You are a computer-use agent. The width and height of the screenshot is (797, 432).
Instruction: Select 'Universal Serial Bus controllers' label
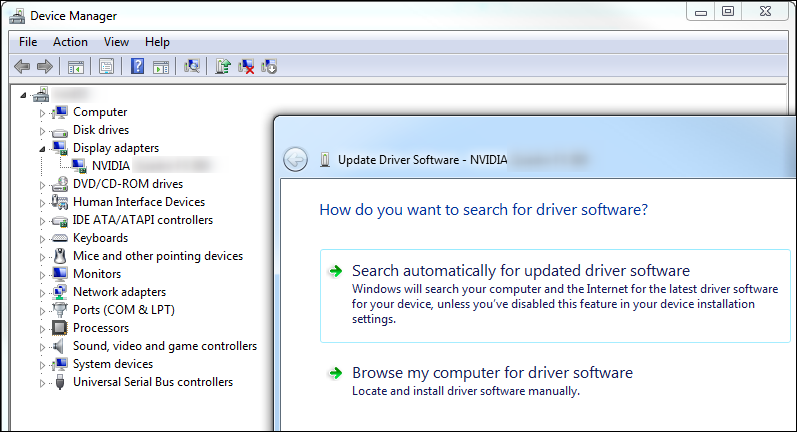[153, 382]
